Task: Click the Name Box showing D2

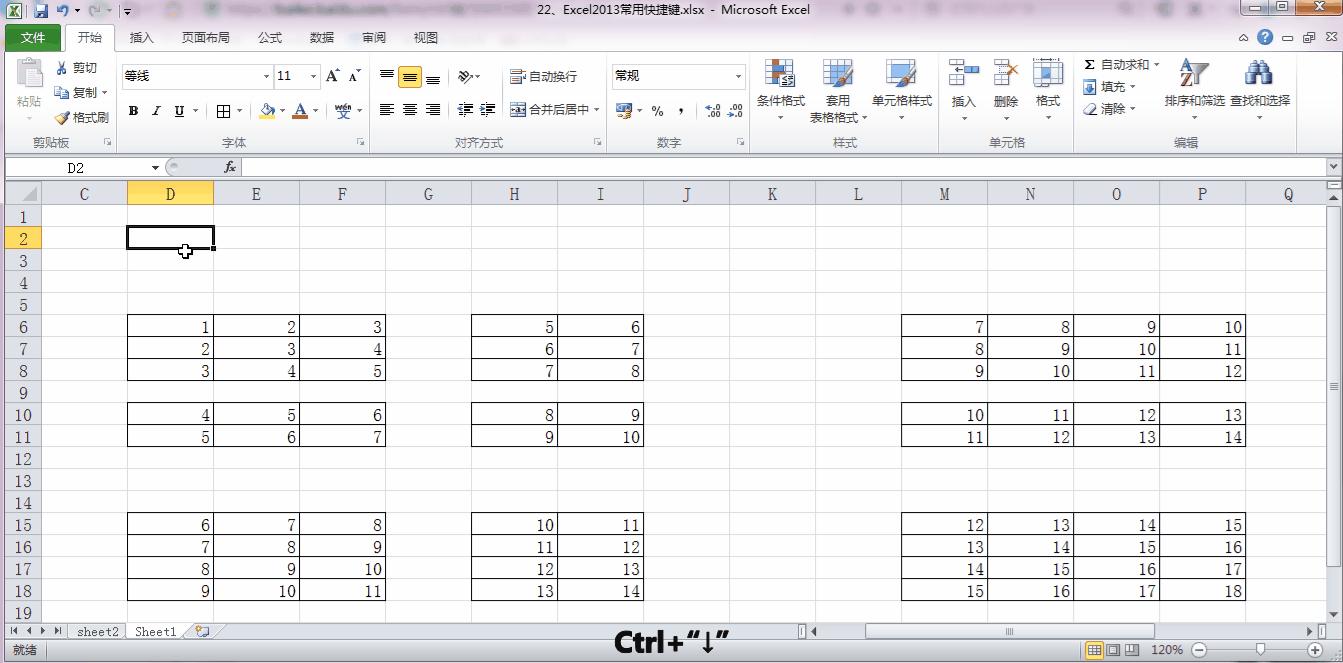Action: (x=76, y=168)
